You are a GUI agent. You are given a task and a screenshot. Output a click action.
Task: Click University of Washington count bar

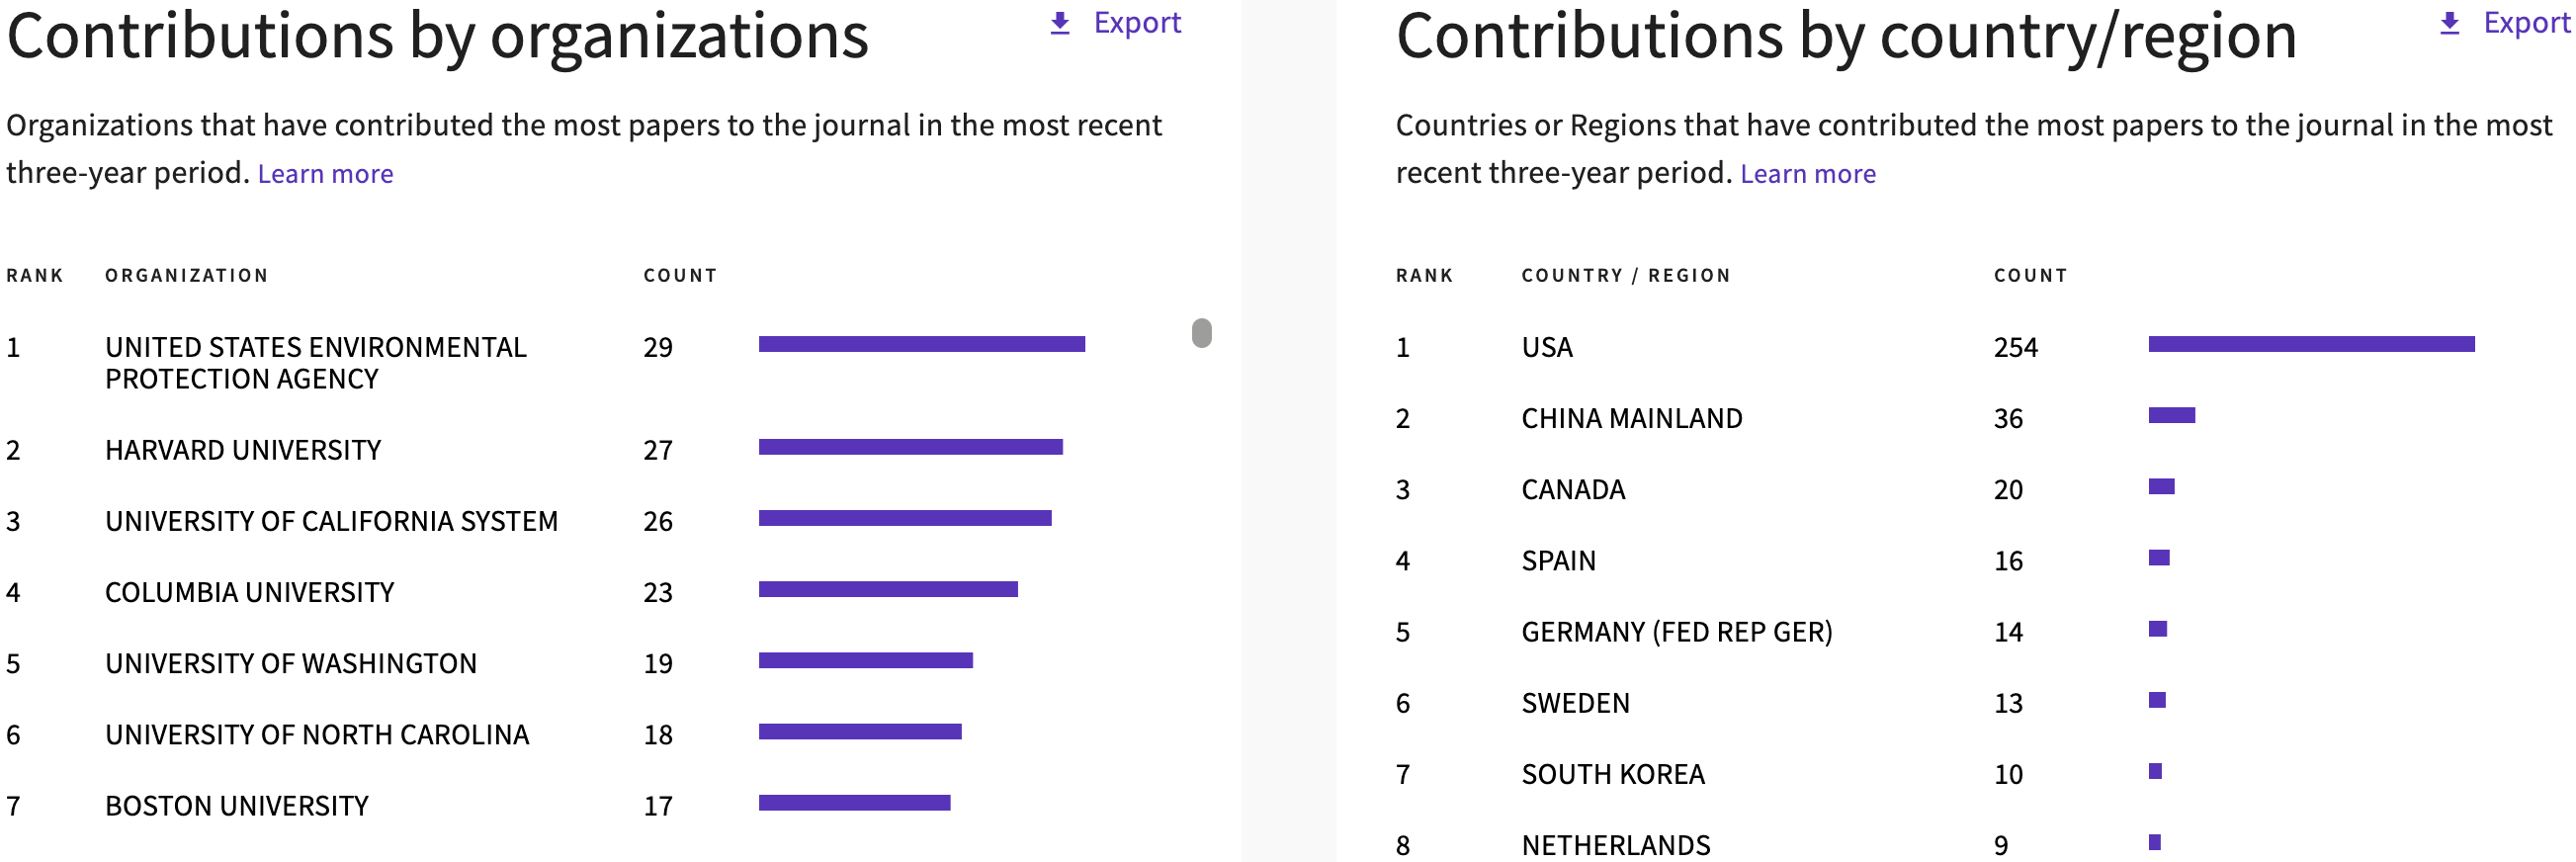tap(865, 661)
